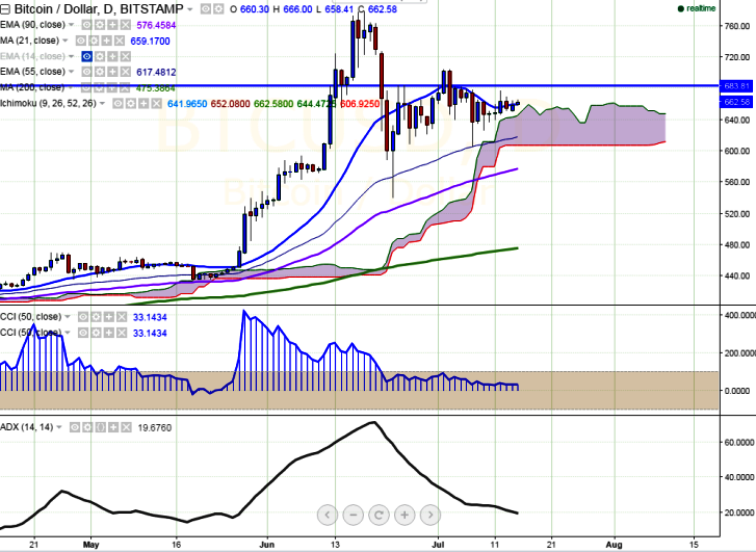Hide the top CCI (50, close) indicator

83,317
